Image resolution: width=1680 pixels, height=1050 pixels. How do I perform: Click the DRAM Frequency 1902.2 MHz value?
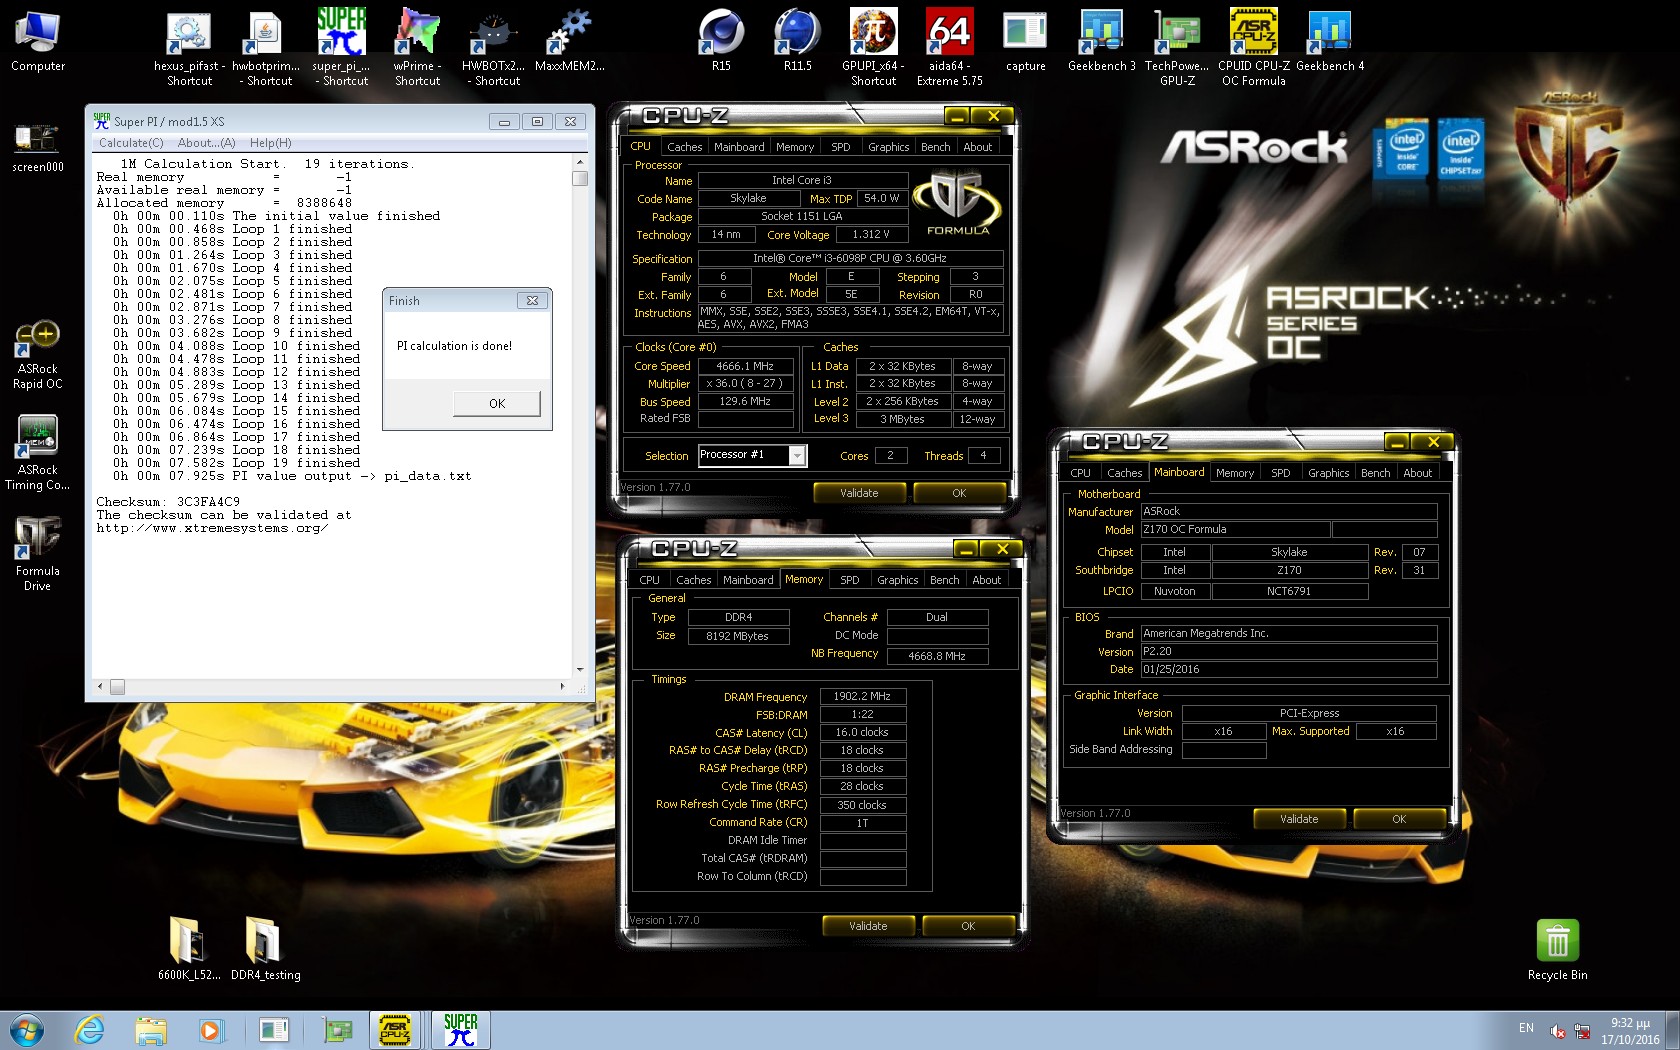click(x=862, y=697)
